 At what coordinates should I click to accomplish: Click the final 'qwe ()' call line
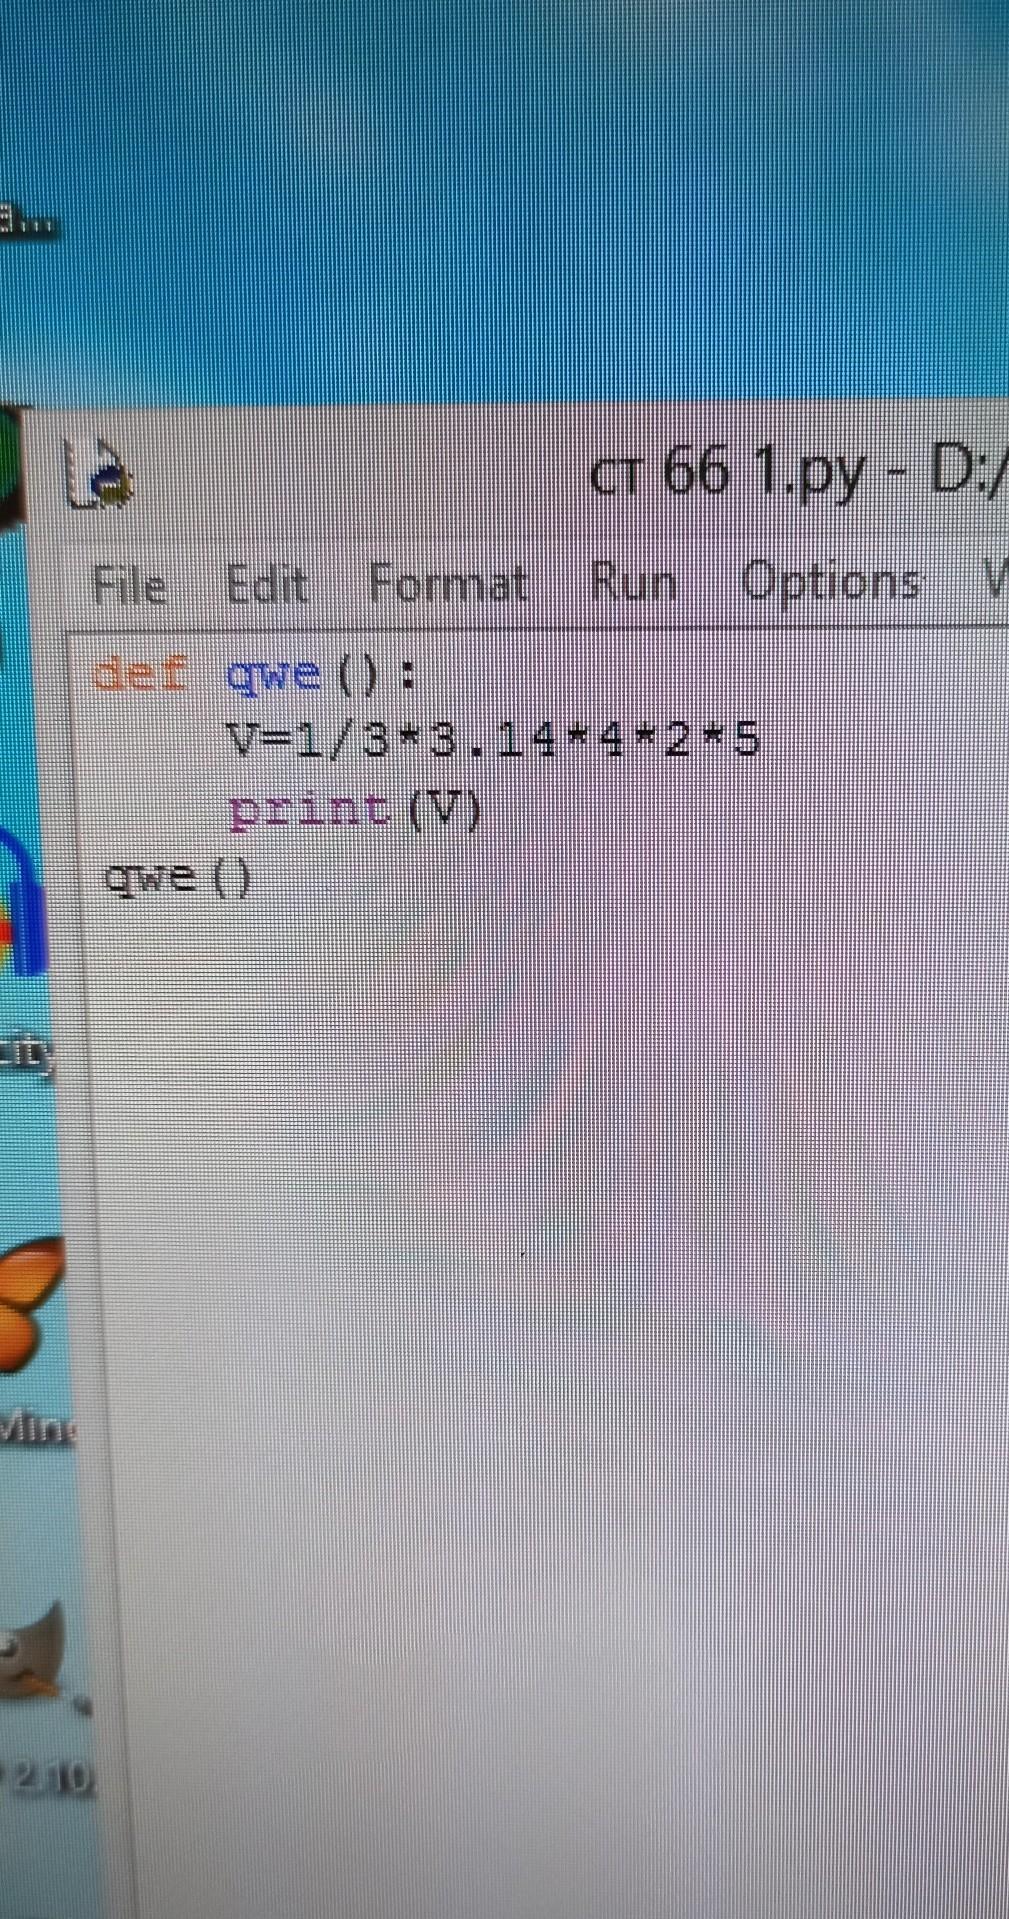coord(178,879)
